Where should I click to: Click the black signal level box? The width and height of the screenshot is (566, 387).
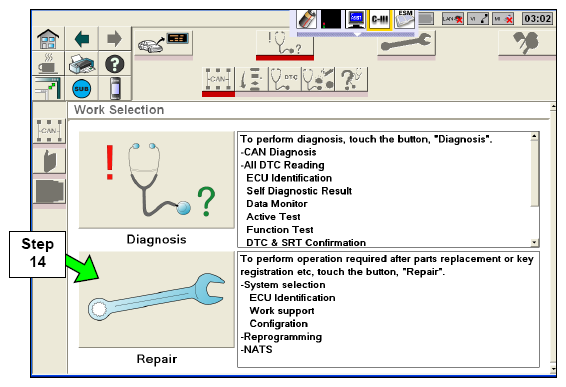(331, 19)
